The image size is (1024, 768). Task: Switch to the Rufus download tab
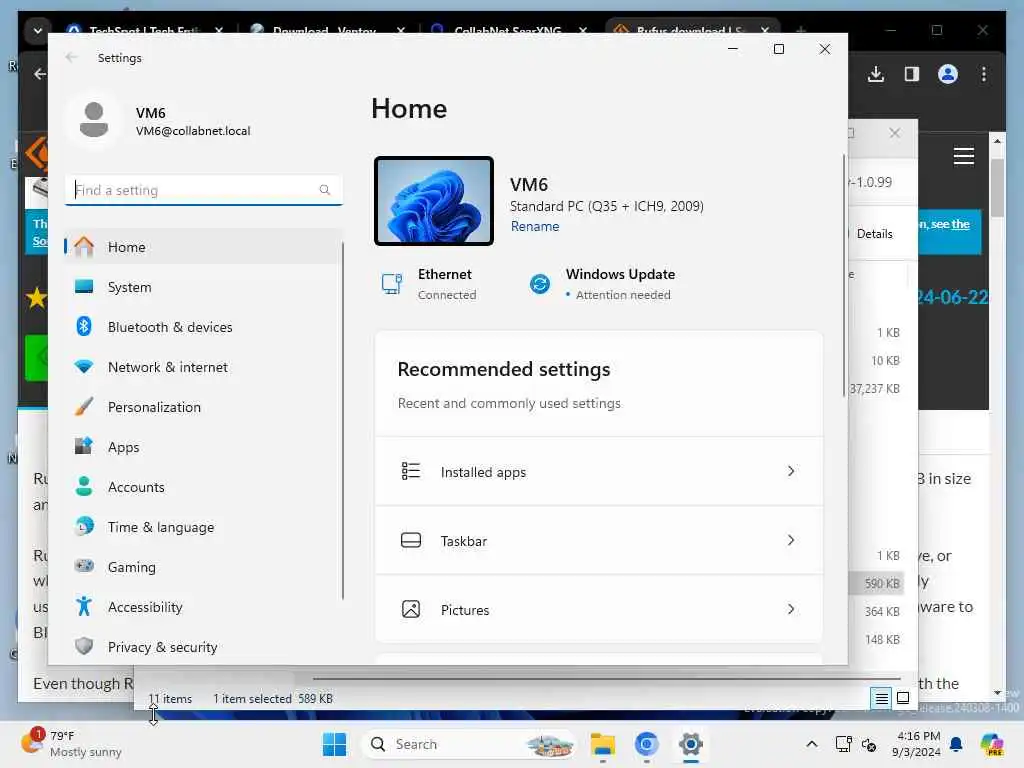coord(692,31)
